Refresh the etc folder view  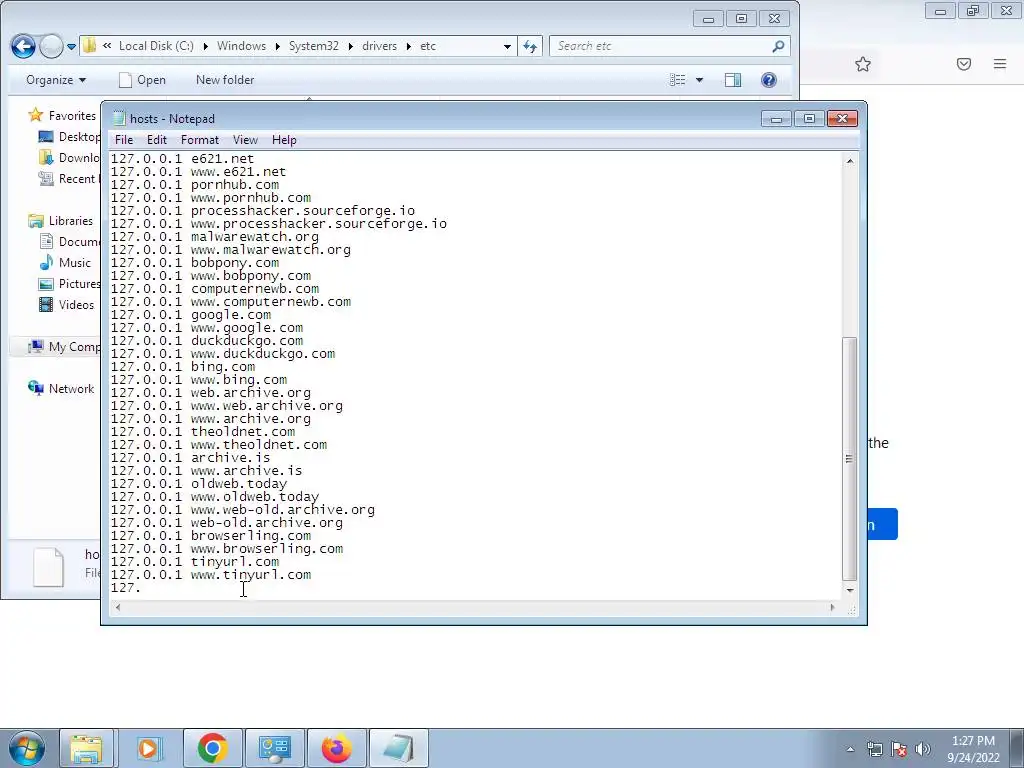point(530,46)
